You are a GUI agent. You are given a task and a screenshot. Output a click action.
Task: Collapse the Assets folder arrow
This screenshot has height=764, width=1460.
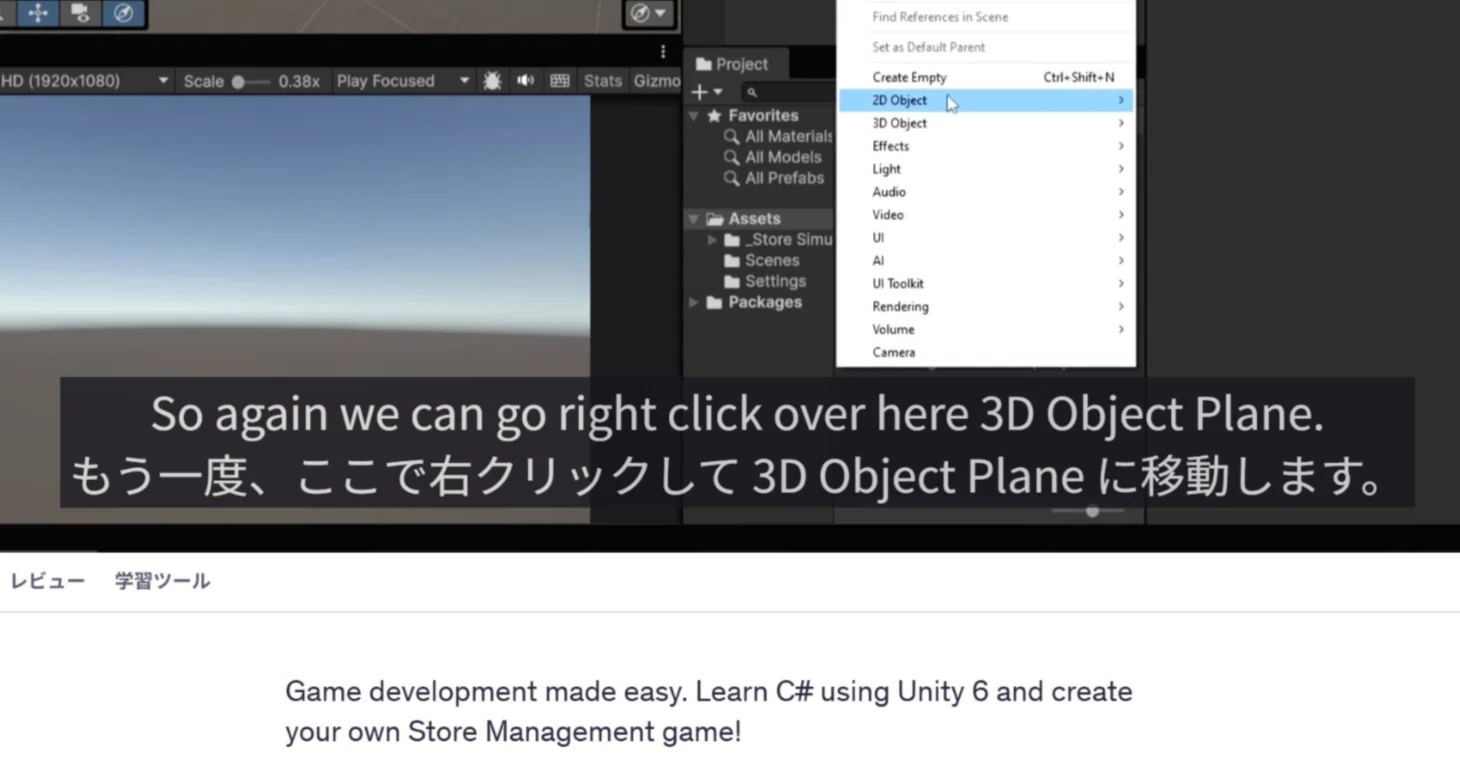point(693,219)
